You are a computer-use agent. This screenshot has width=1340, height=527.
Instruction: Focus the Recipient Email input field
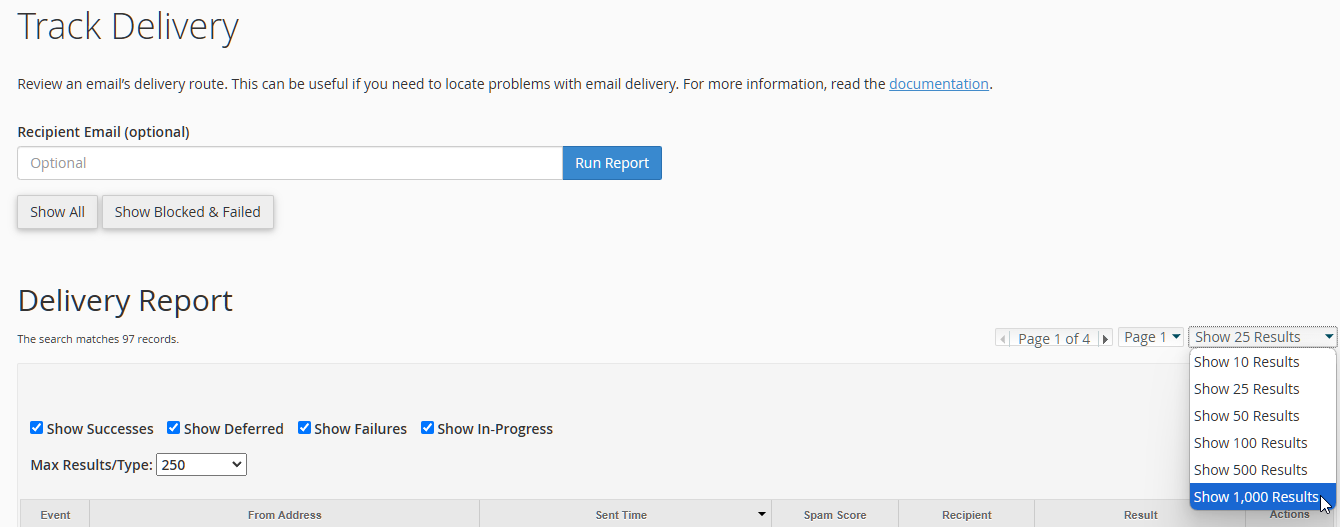click(290, 163)
